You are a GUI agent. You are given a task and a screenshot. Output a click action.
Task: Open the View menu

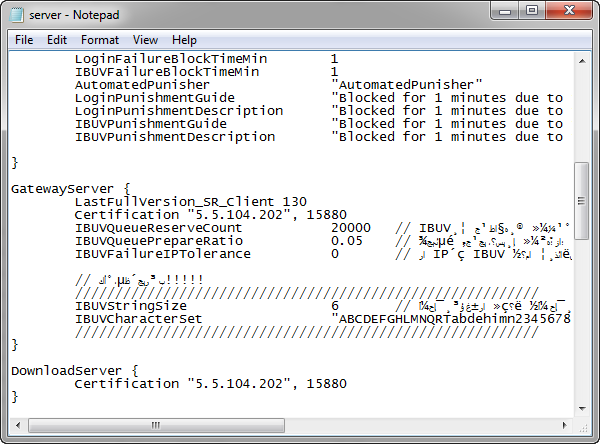pyautogui.click(x=145, y=40)
